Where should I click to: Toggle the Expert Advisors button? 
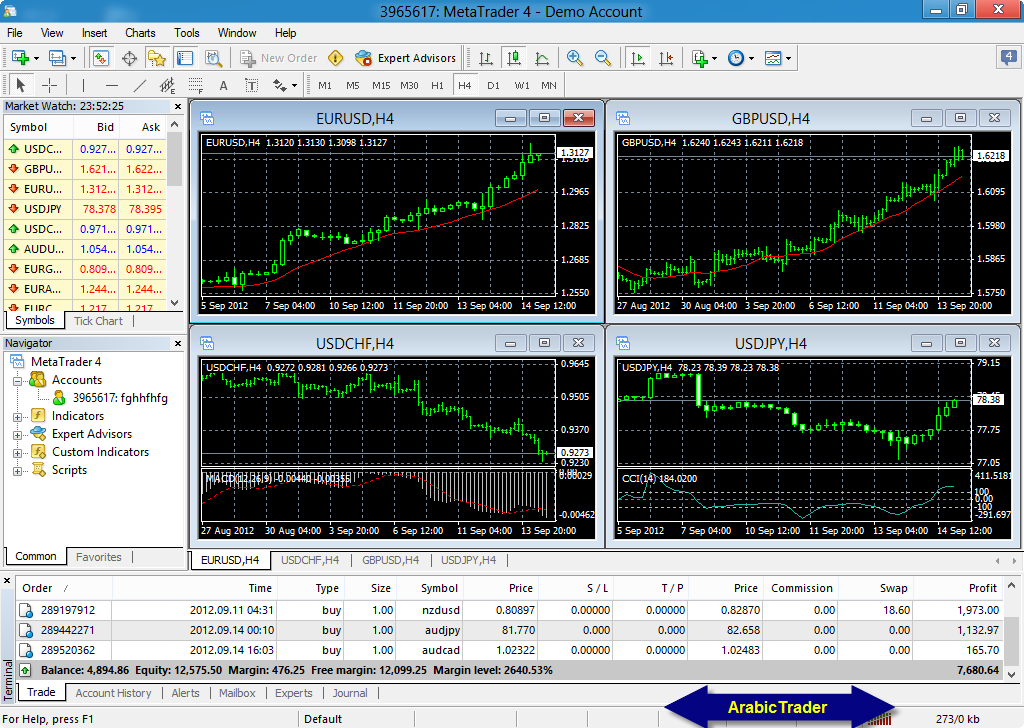406,58
